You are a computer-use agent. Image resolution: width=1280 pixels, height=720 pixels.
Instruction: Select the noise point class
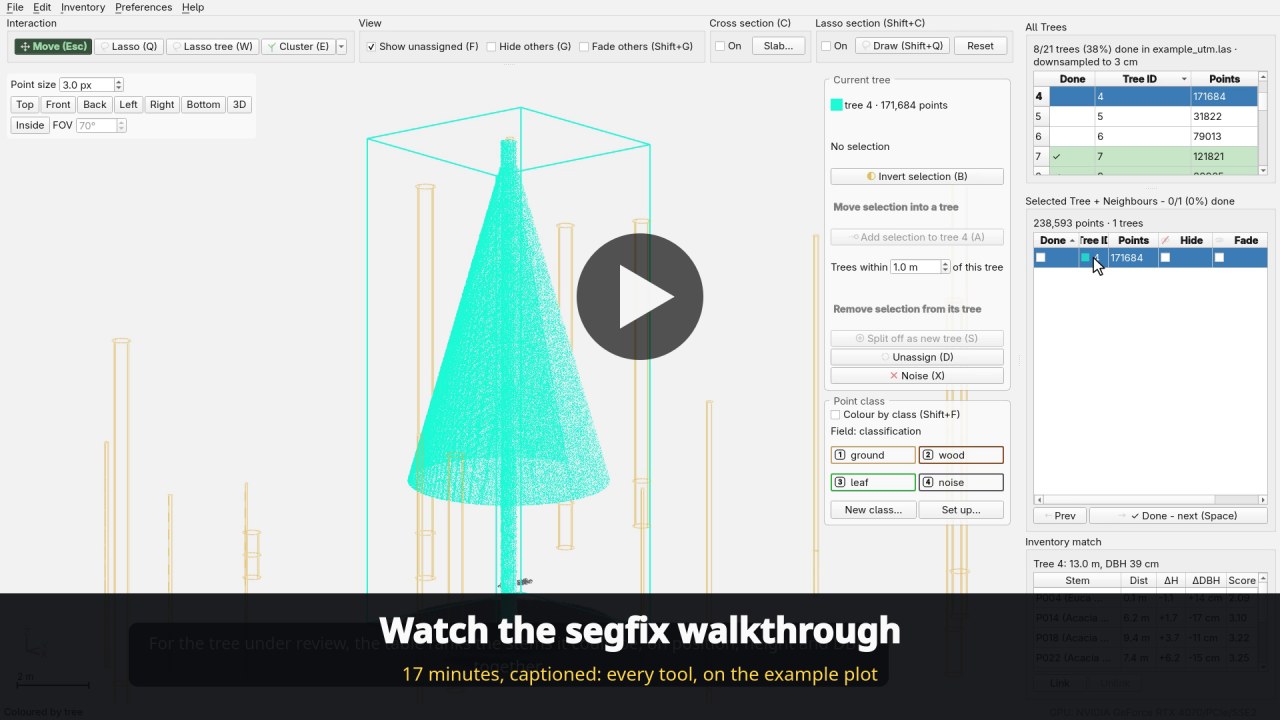pyautogui.click(x=961, y=482)
